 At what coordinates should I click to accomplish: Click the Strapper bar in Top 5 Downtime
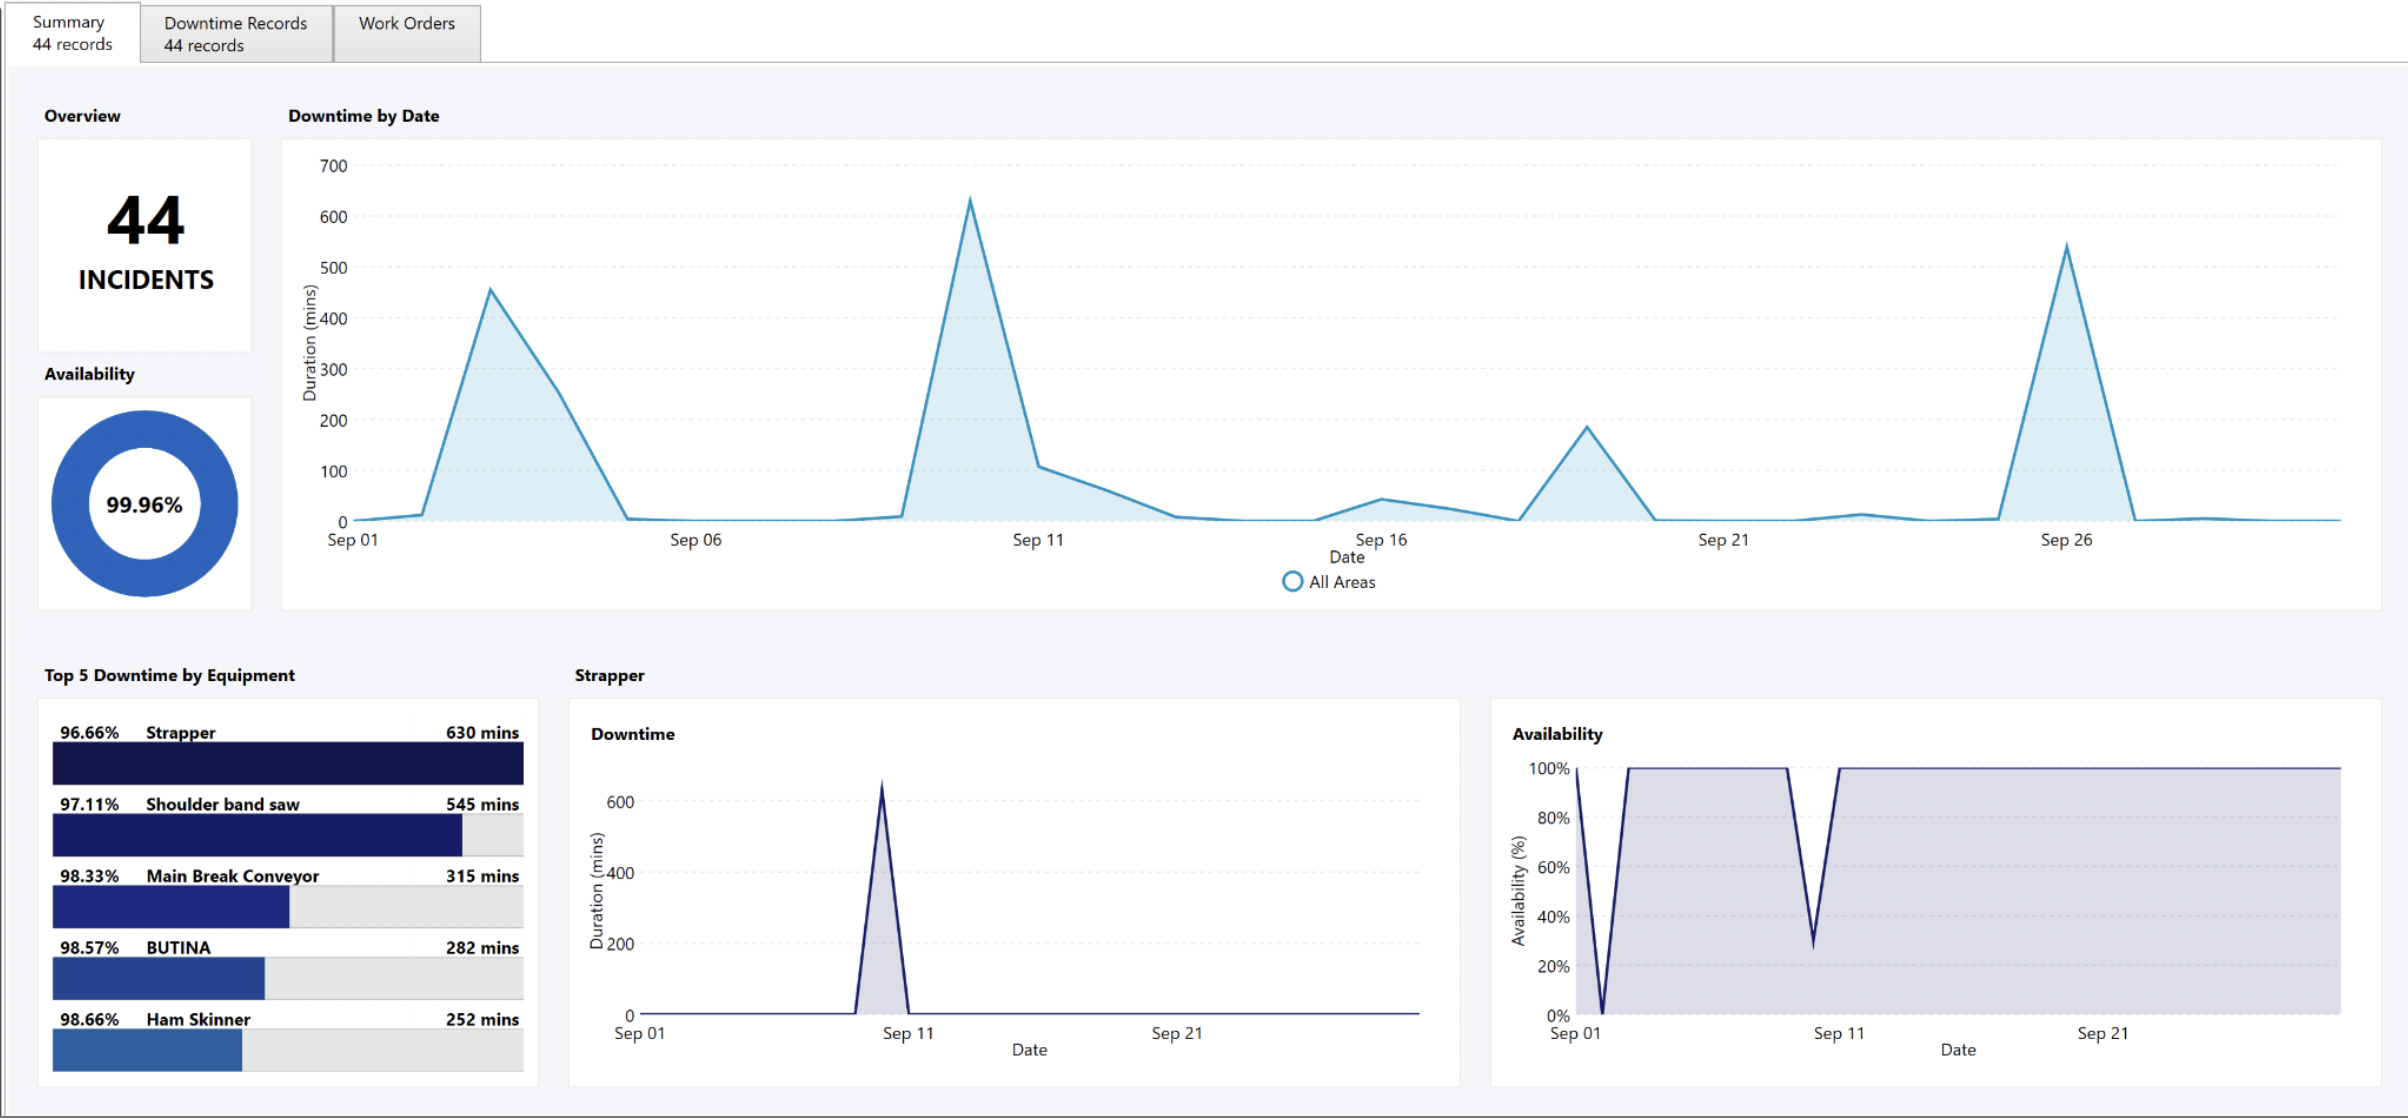[287, 764]
